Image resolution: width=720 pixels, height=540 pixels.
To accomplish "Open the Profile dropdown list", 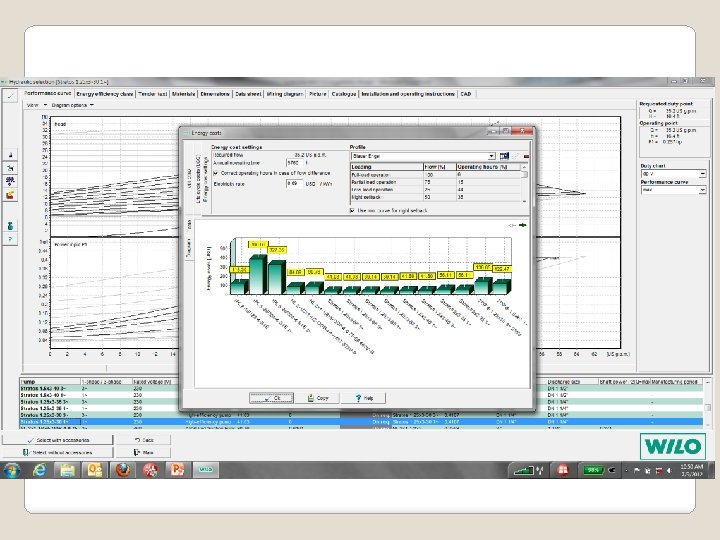I will tap(491, 156).
